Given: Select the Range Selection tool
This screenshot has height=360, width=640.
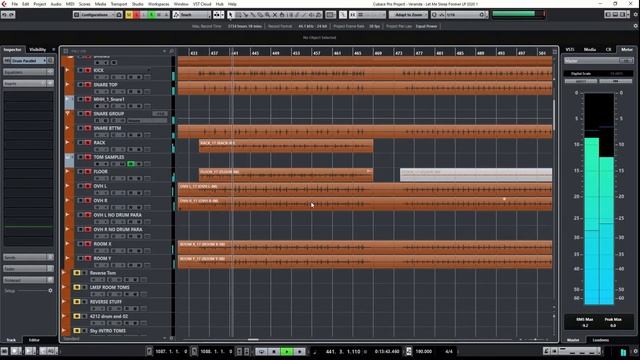Looking at the screenshot, I should [x=238, y=15].
